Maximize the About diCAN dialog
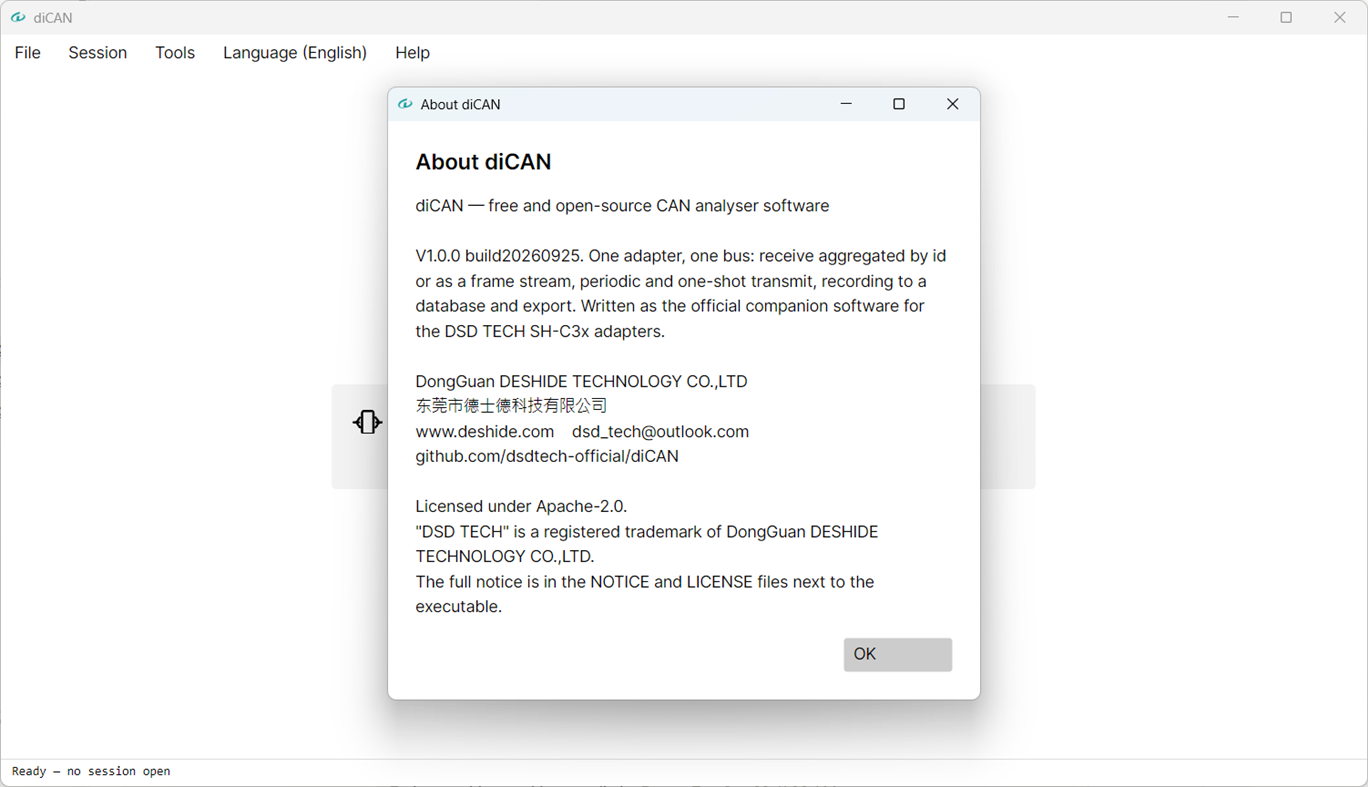1368x787 pixels. [x=899, y=104]
